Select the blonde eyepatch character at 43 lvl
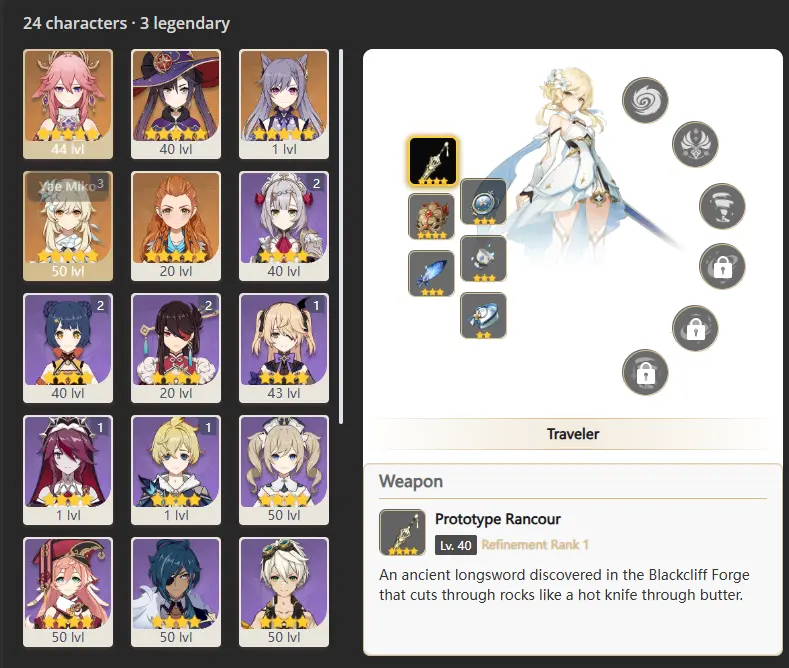Screen dimensions: 789x668 point(284,348)
